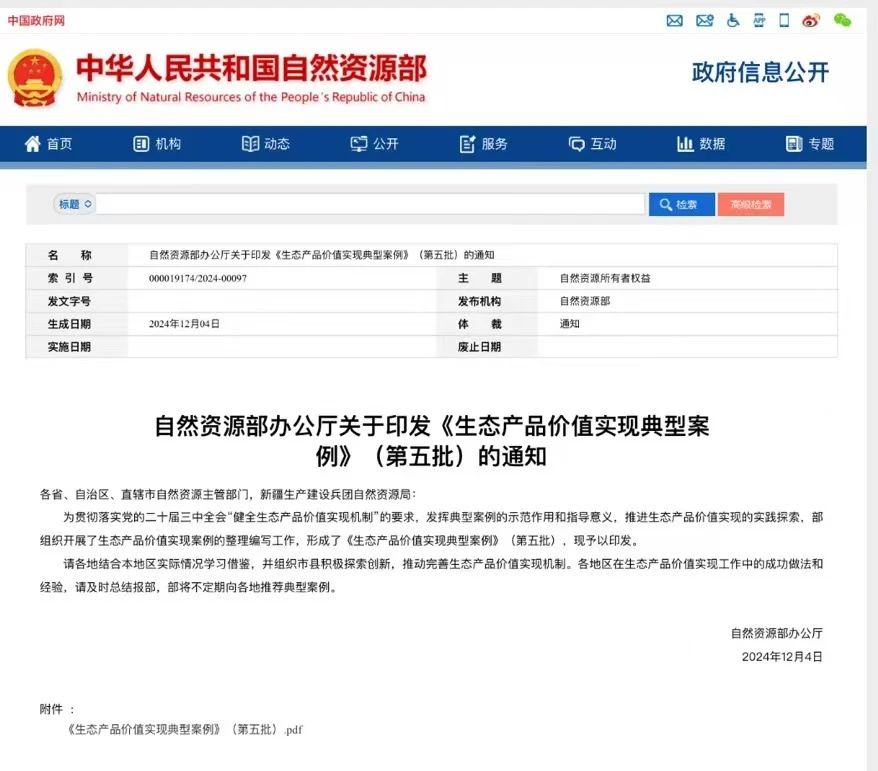Screen dimensions: 878x771
Task: Click the national emblem logo
Action: tap(35, 77)
